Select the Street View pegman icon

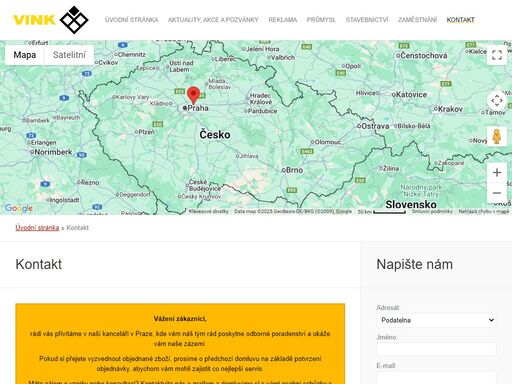click(497, 136)
